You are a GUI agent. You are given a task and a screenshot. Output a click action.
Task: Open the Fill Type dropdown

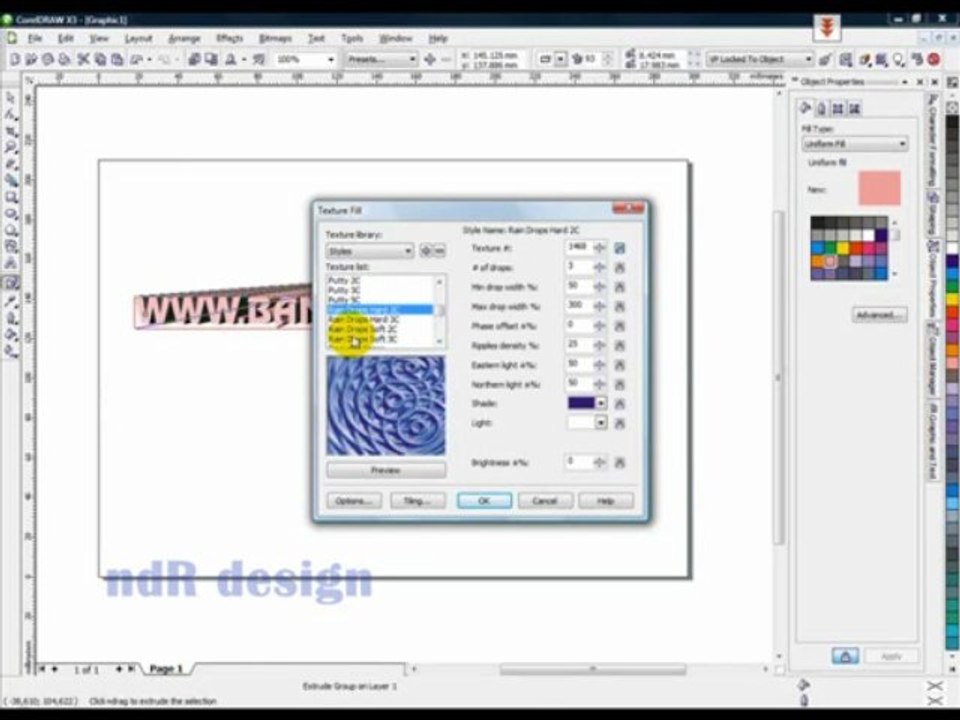pyautogui.click(x=855, y=144)
